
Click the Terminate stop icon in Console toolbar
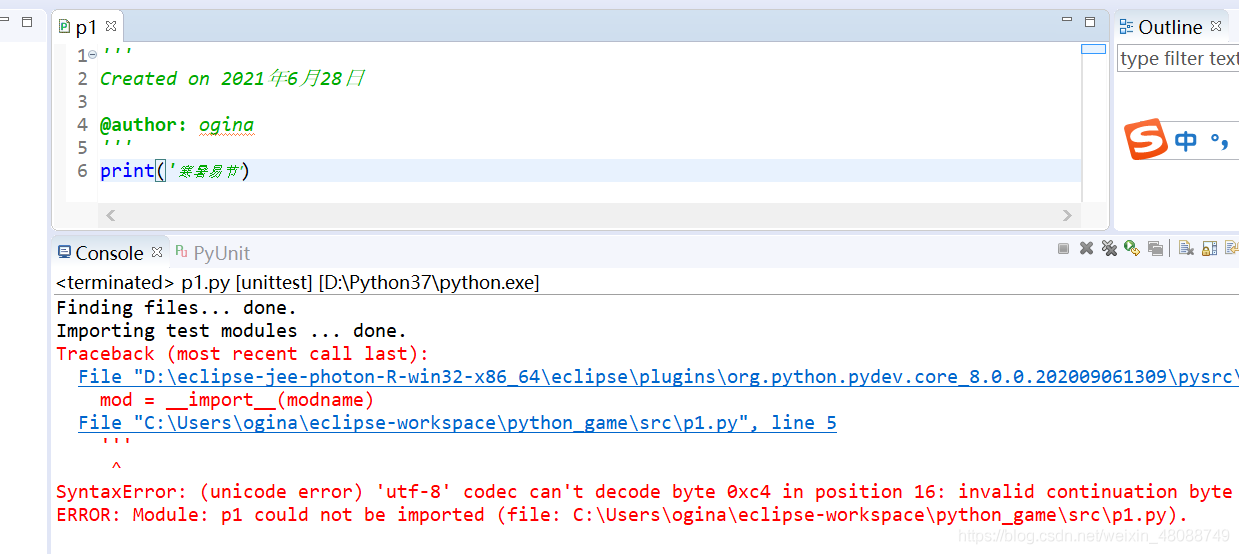pos(1063,249)
